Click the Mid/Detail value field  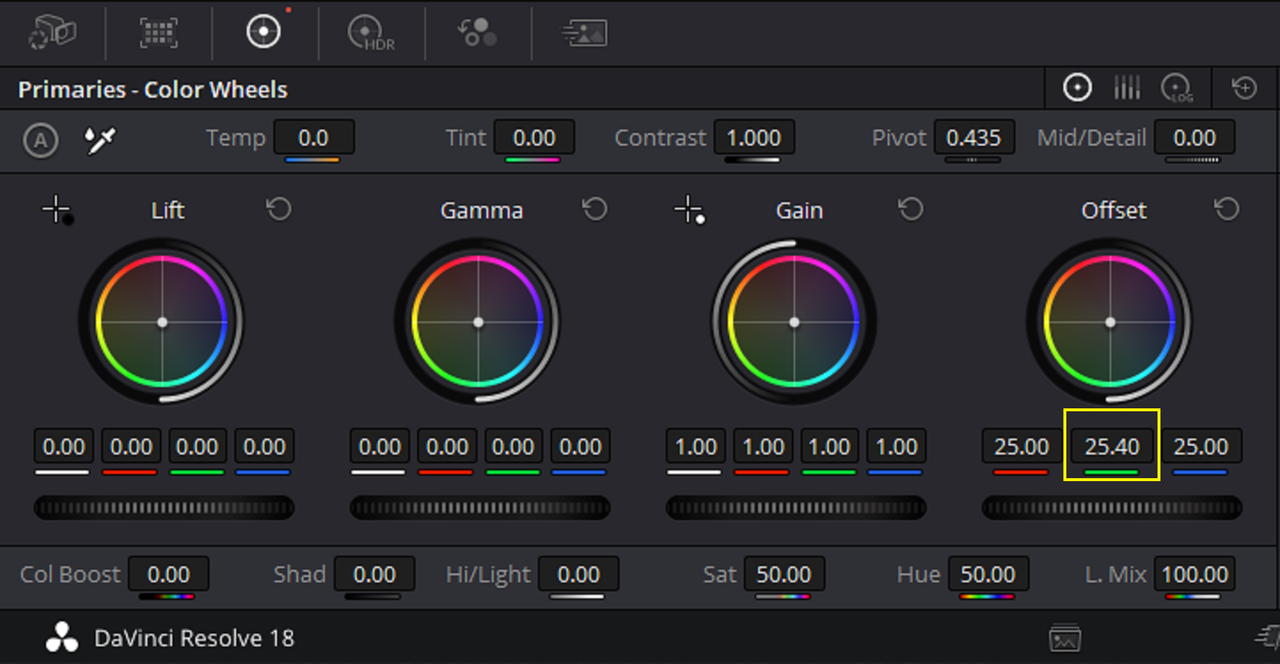(1194, 138)
